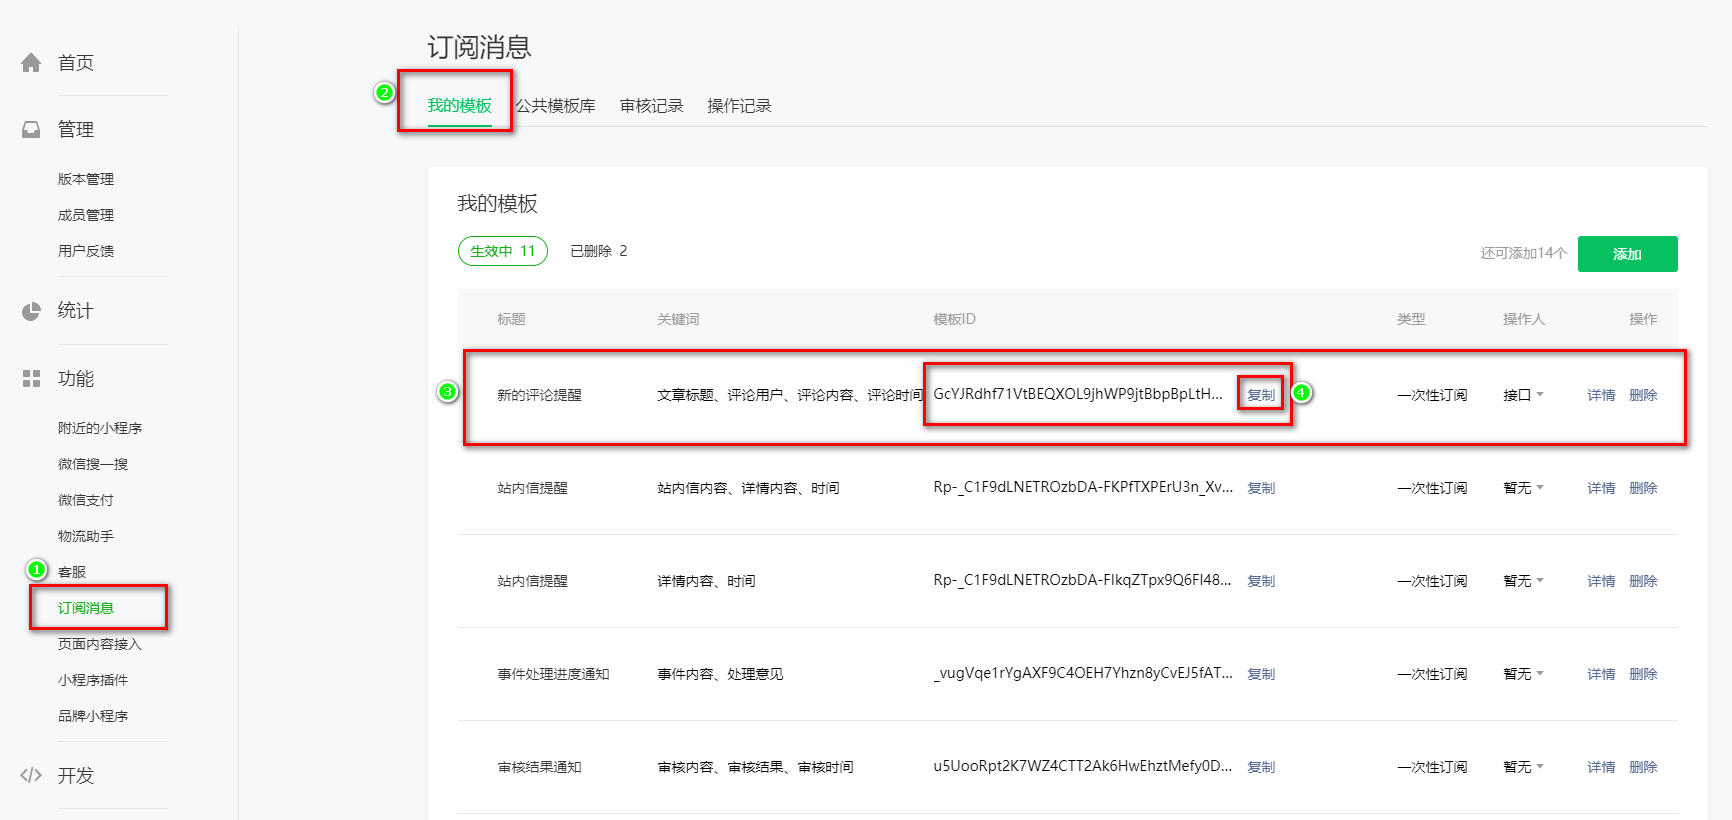Open 微信支付 in the sidebar
Screen dimensions: 1732x820
tap(86, 500)
